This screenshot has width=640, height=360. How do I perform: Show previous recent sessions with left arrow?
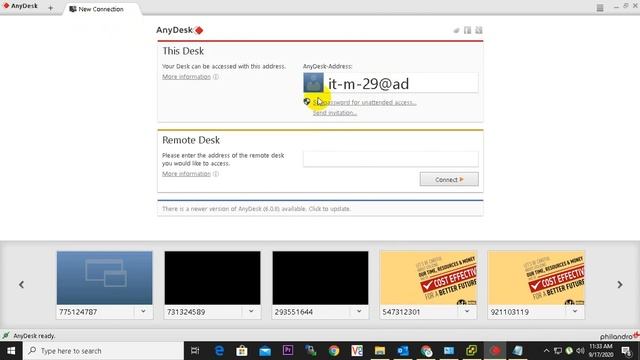click(21, 284)
